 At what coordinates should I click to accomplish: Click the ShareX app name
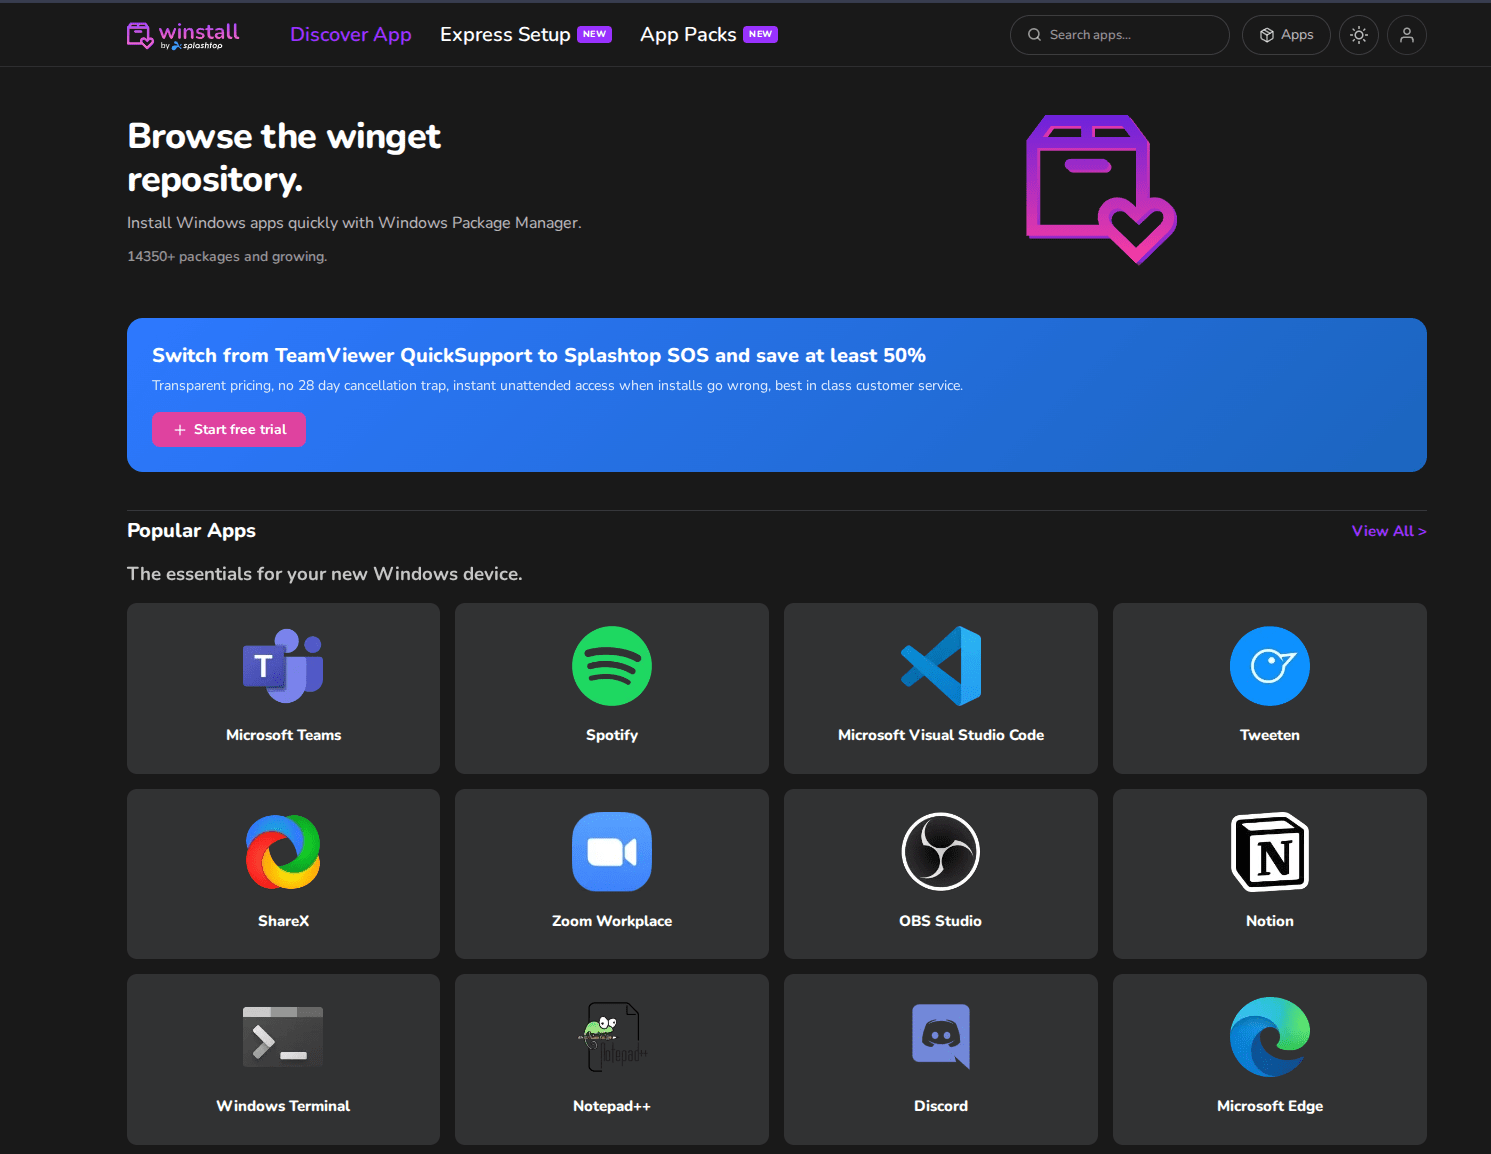point(283,921)
